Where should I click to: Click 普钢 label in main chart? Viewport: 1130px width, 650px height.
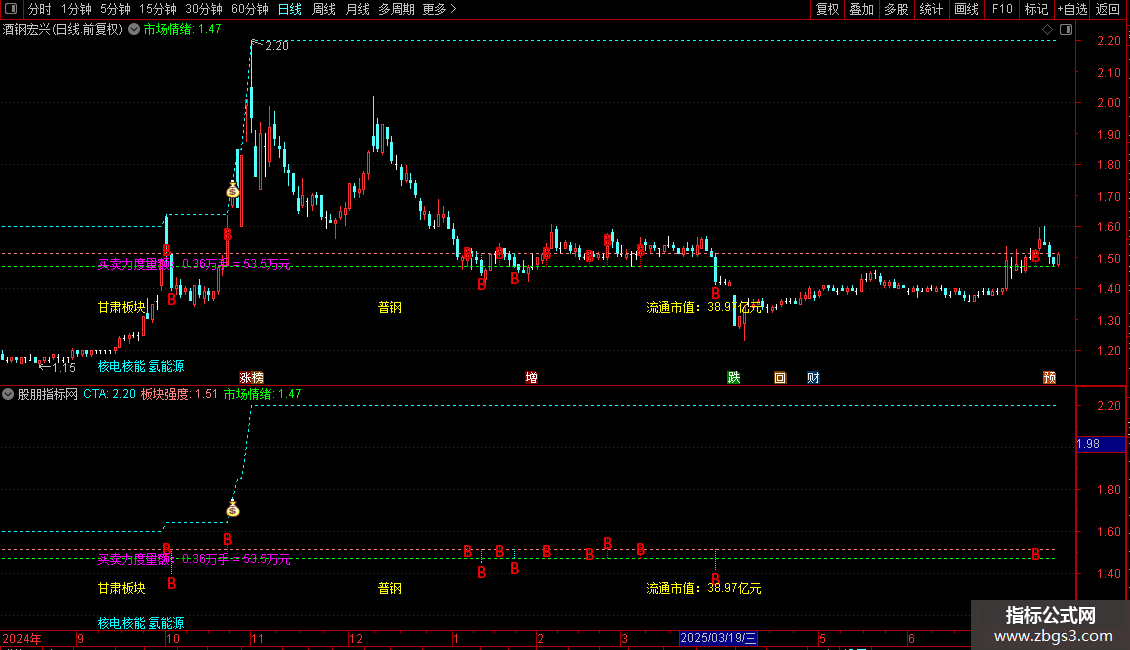pyautogui.click(x=390, y=308)
